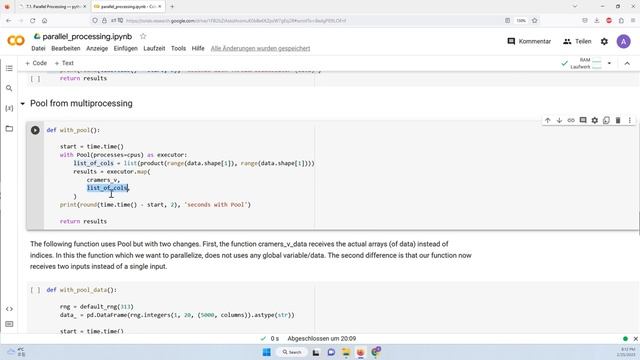640x360 pixels.
Task: Open browser downloads panel
Action: pos(597,20)
